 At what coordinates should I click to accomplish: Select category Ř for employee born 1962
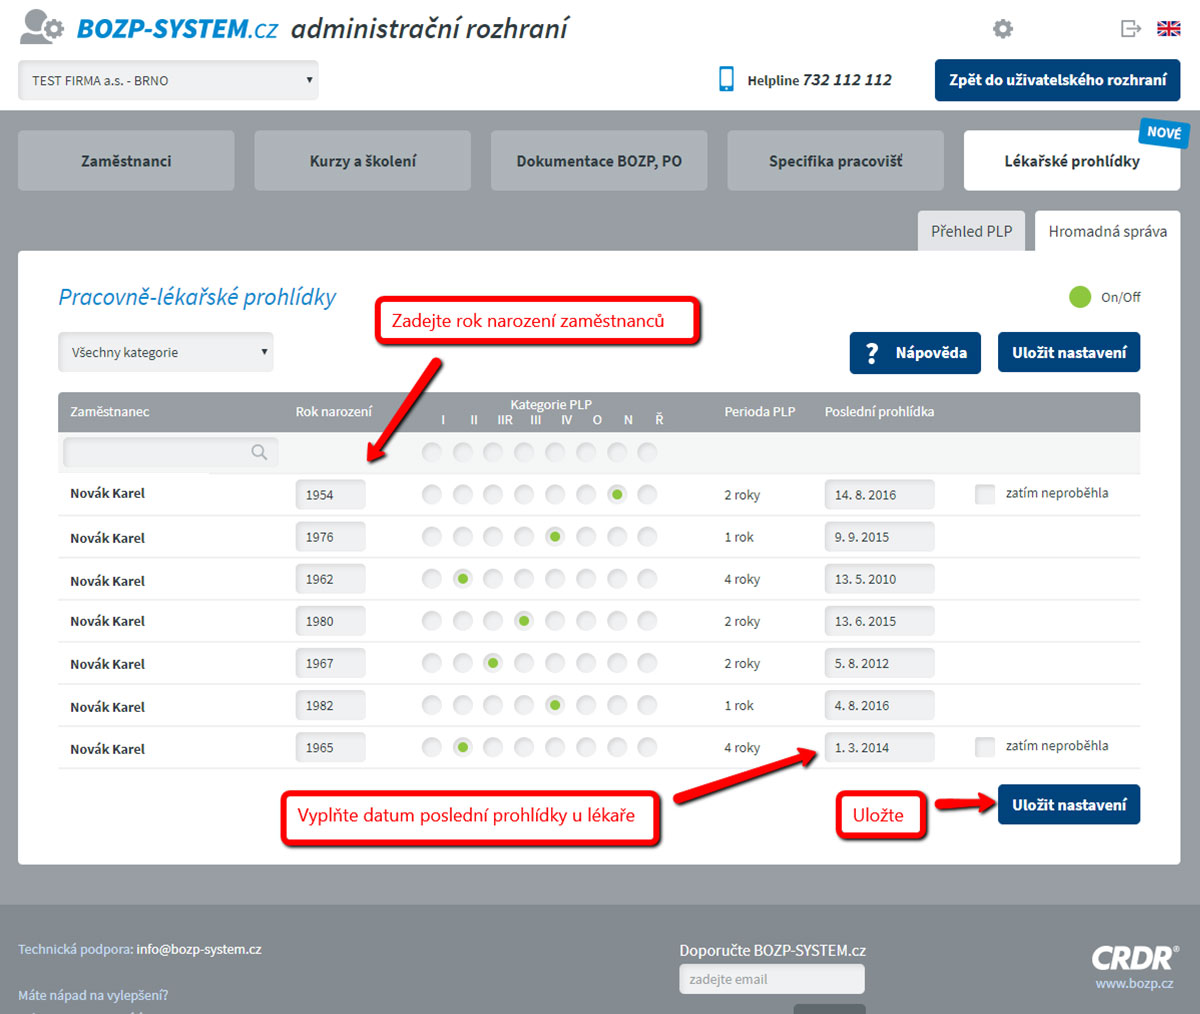click(x=648, y=579)
